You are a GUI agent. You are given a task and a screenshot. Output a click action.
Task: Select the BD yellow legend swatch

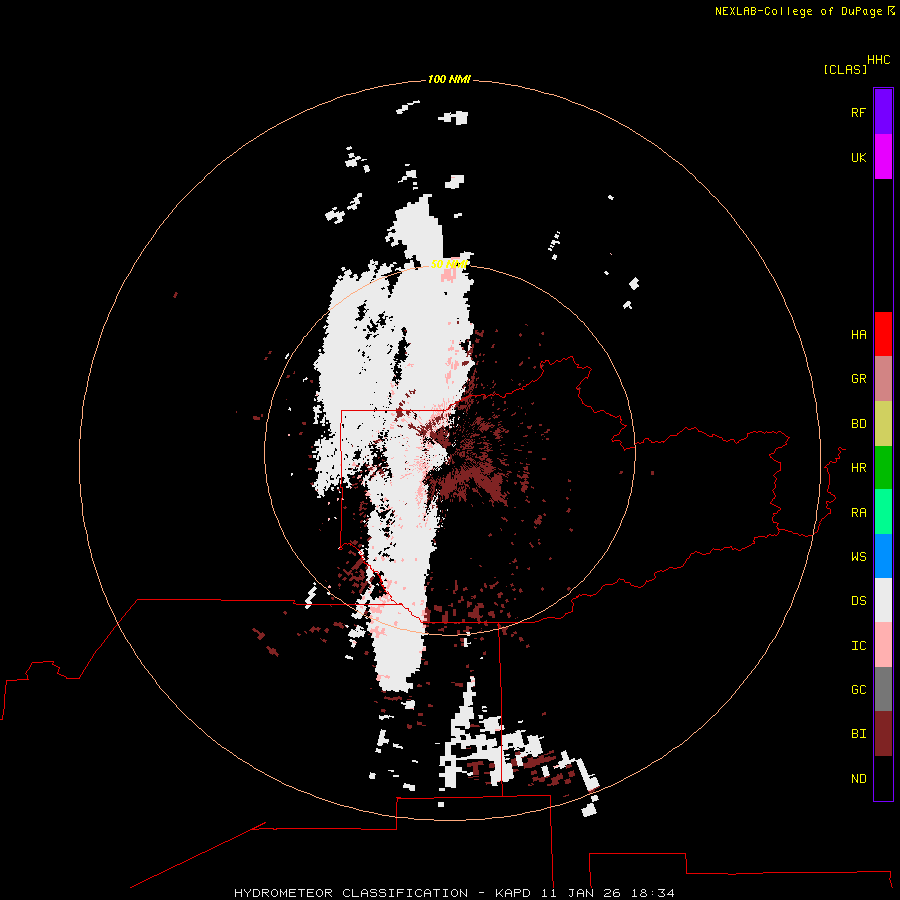(883, 424)
